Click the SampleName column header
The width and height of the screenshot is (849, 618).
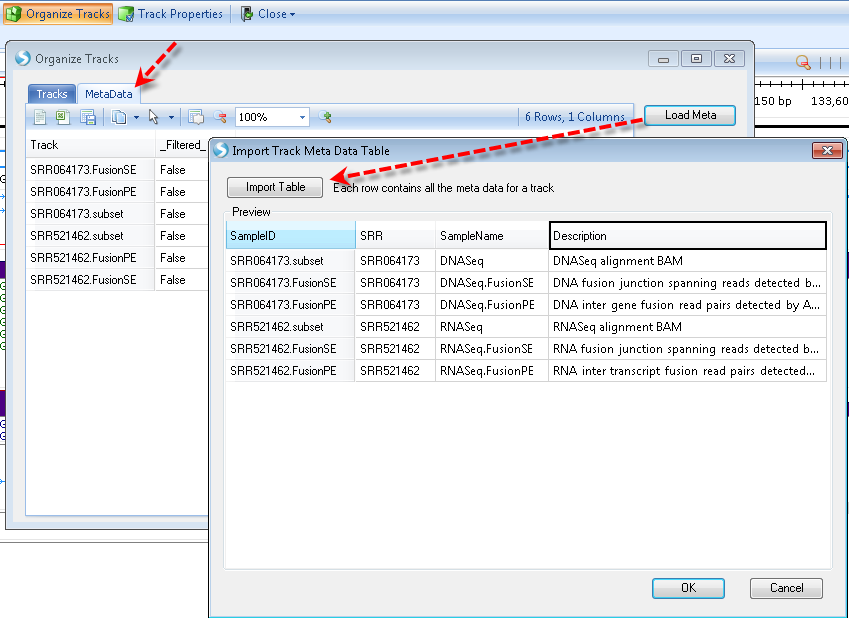pos(492,236)
